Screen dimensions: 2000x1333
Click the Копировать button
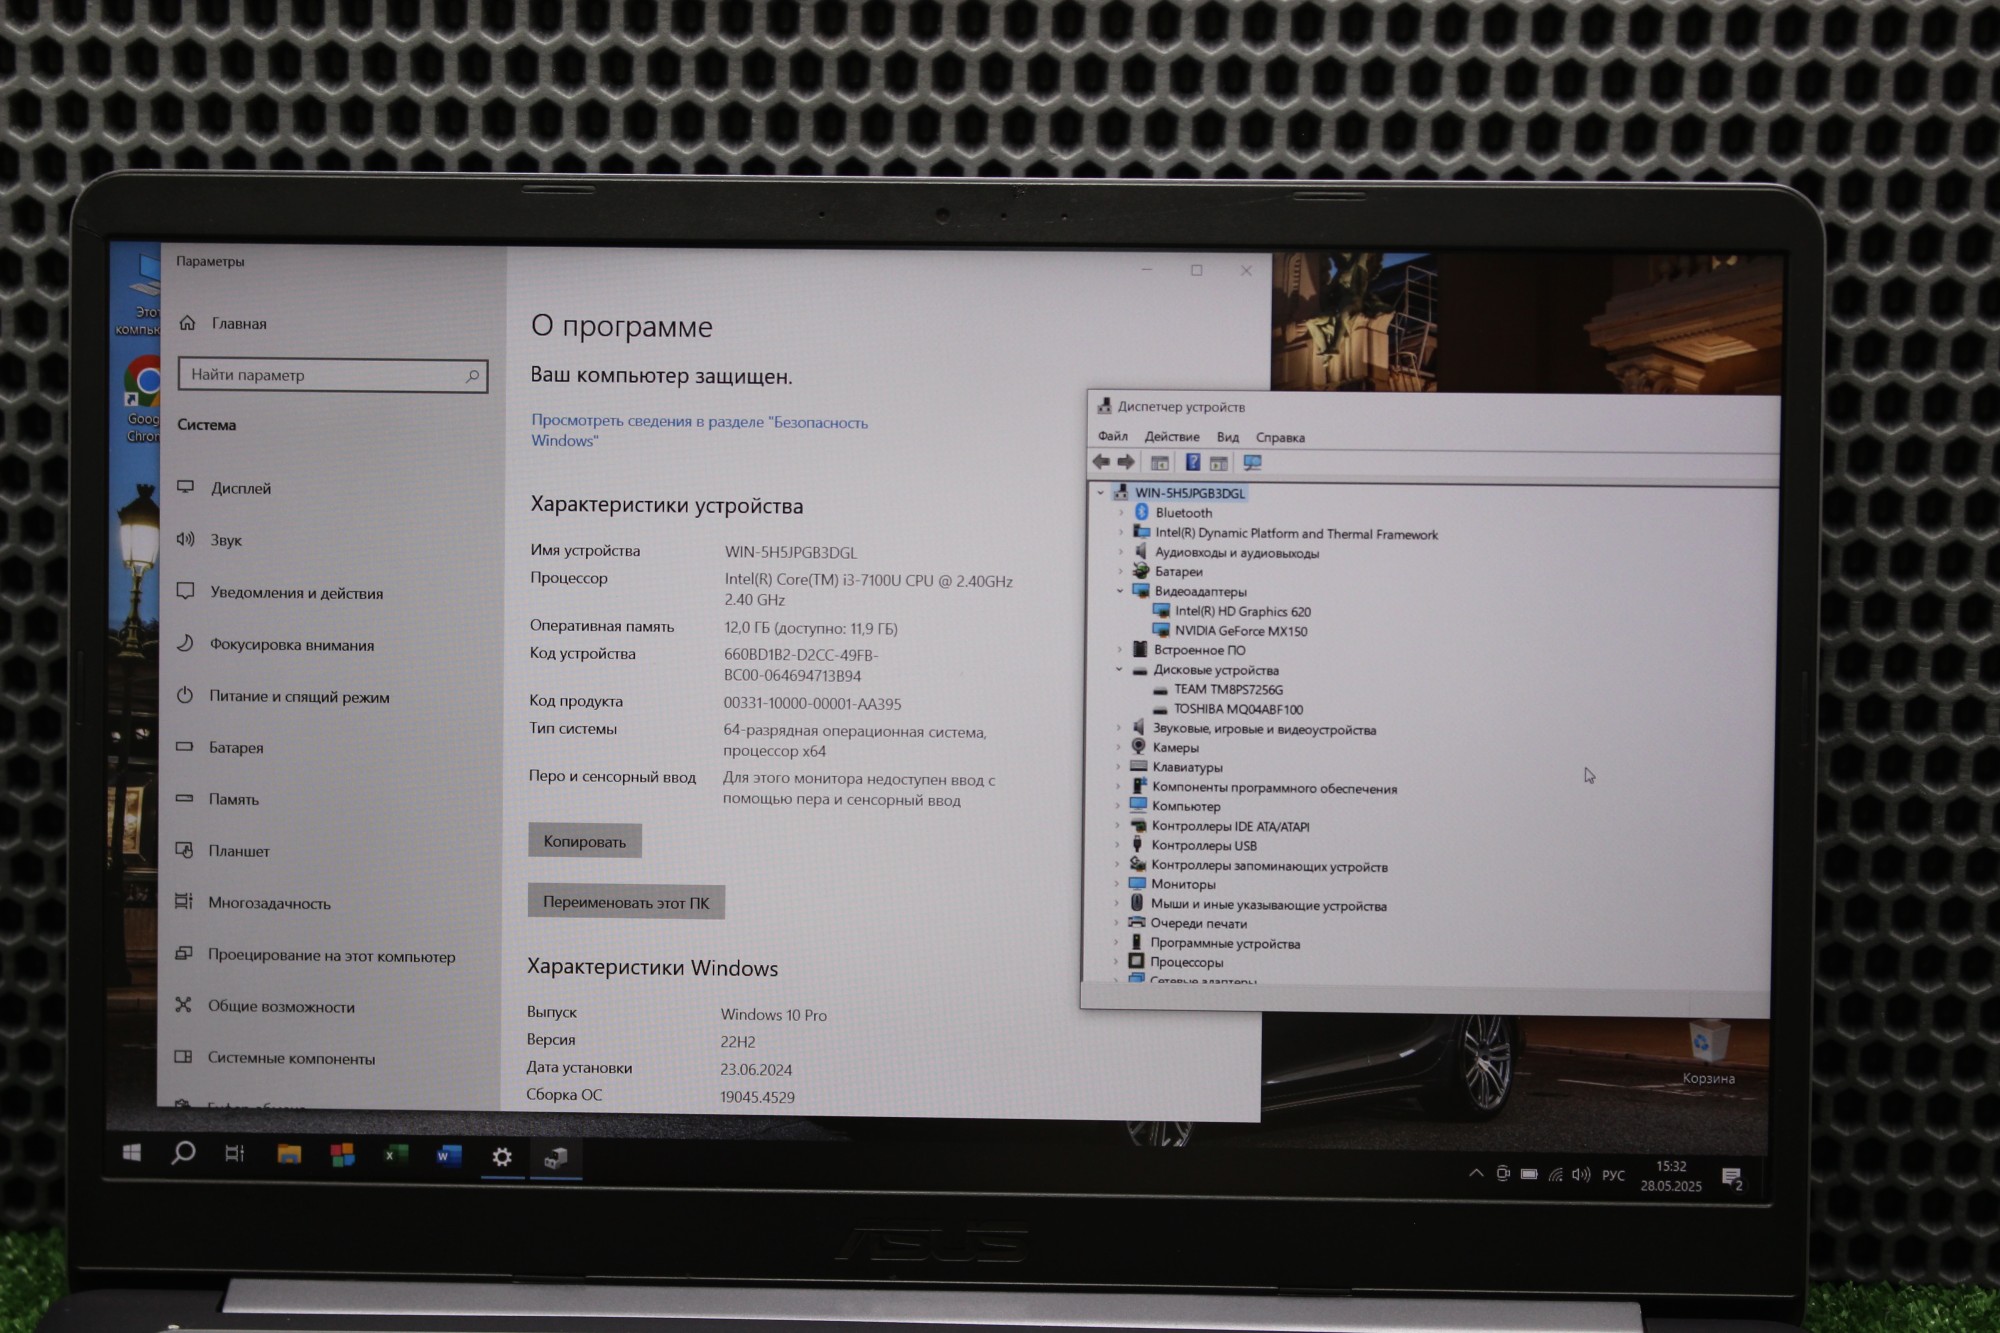[x=584, y=841]
